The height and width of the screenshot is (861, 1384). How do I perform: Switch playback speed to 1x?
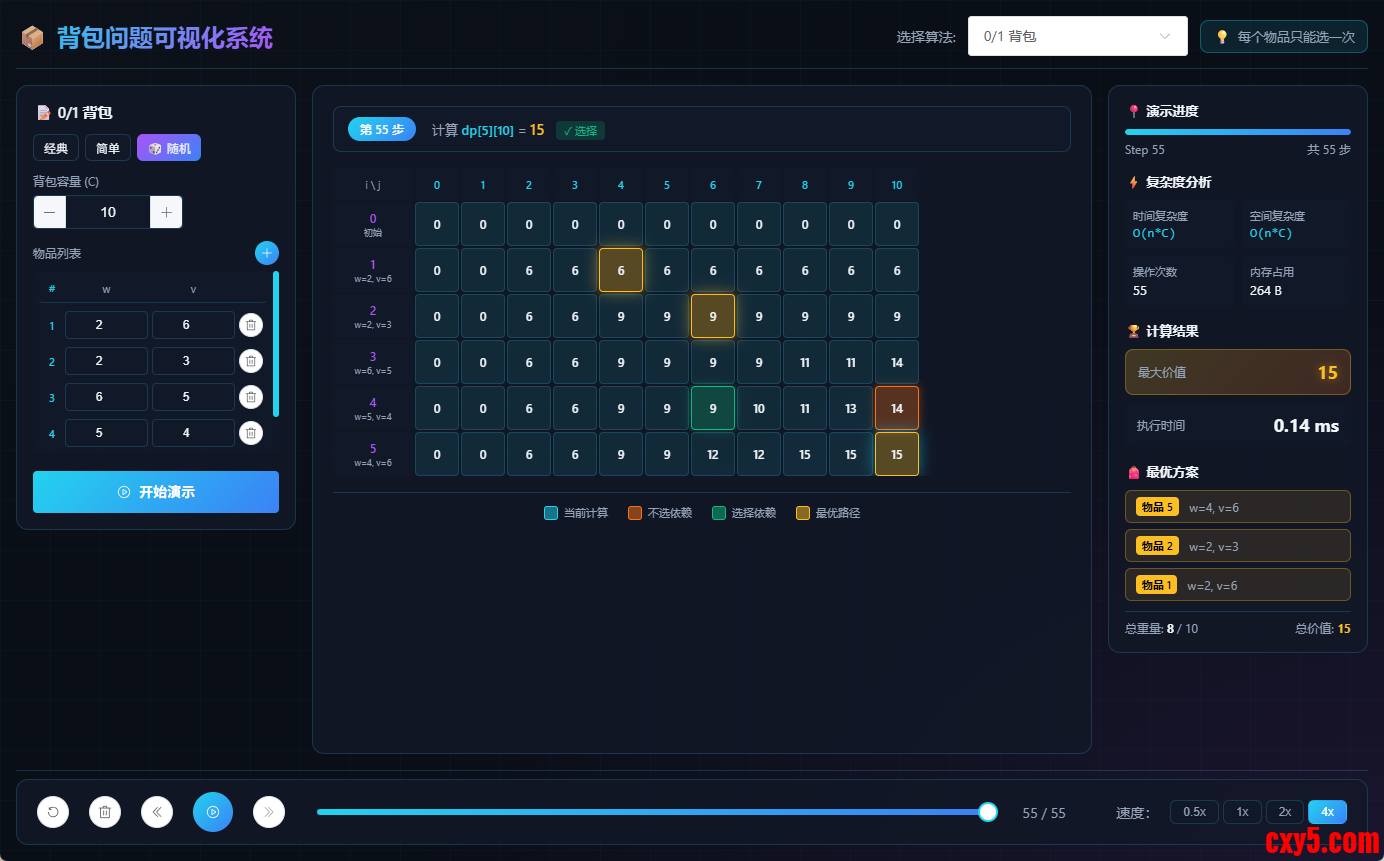[1241, 812]
